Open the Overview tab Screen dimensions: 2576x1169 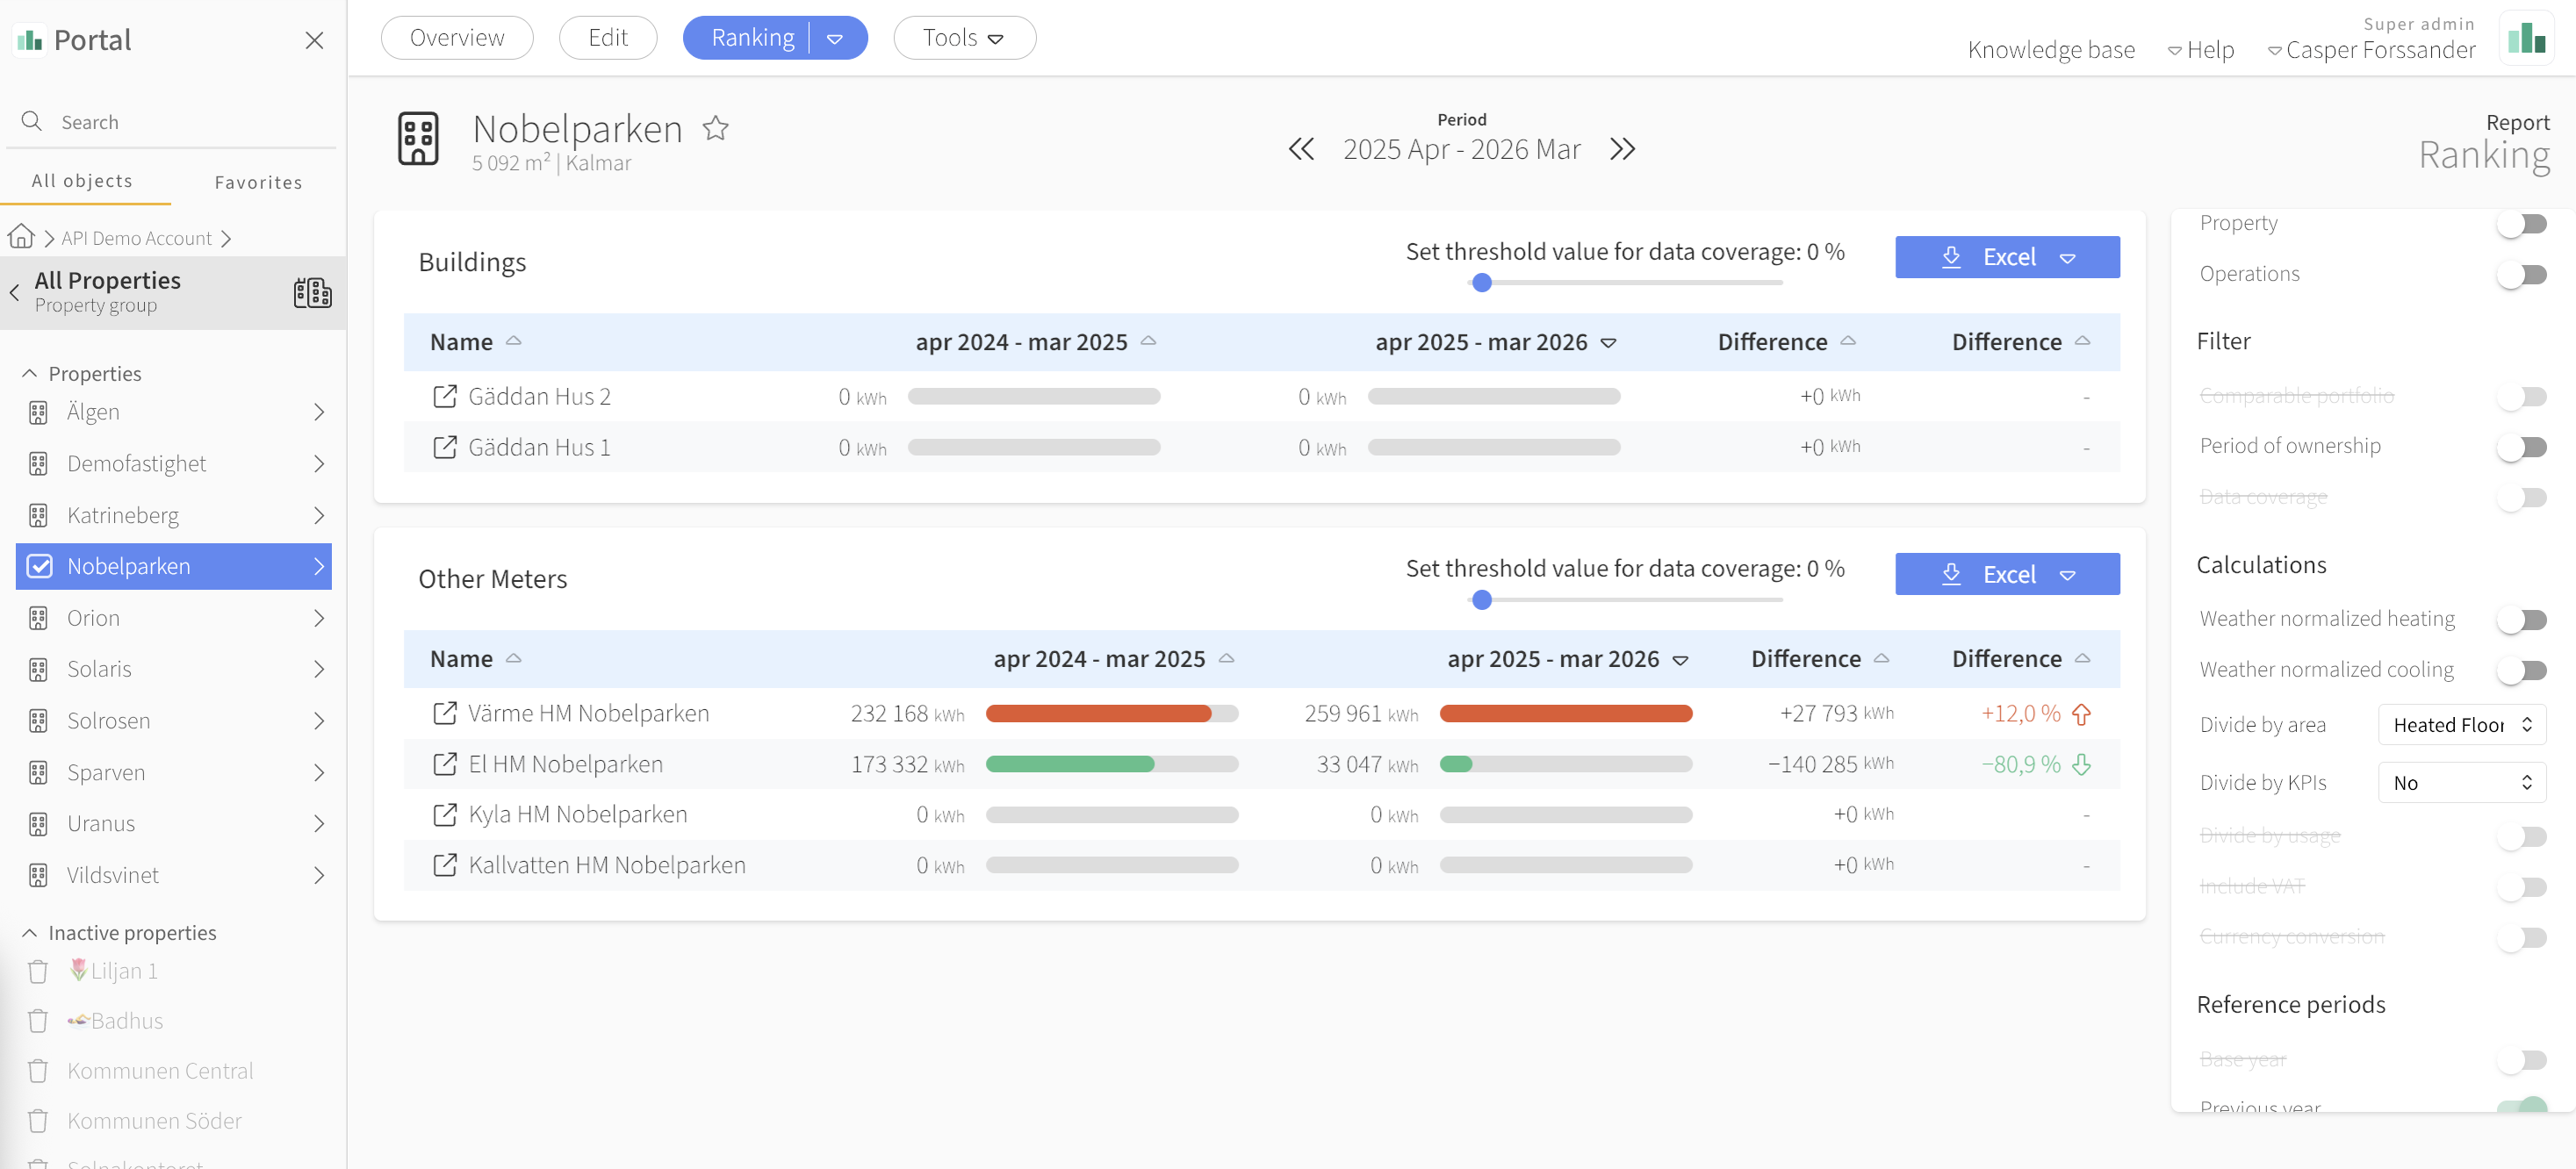pos(457,38)
